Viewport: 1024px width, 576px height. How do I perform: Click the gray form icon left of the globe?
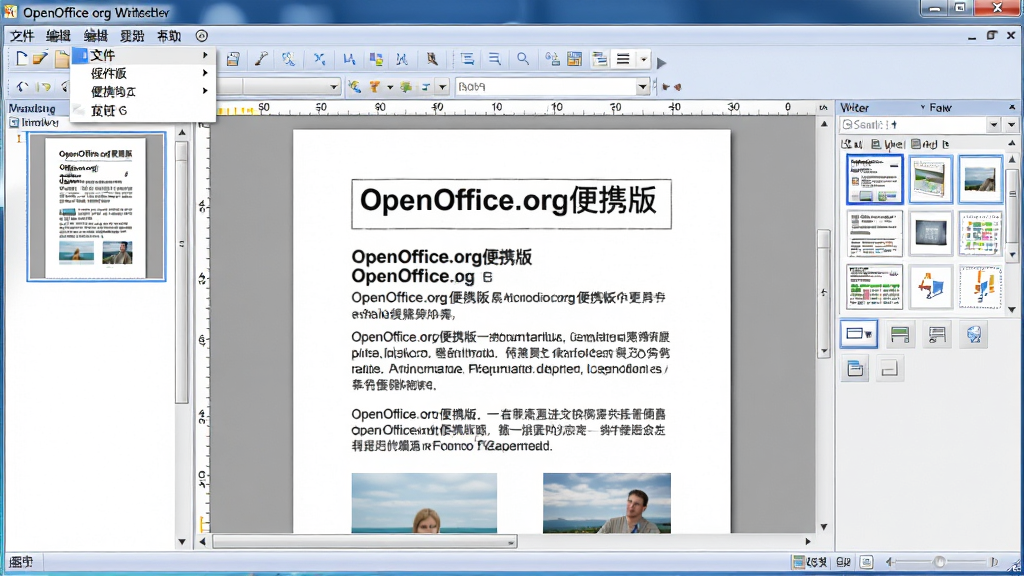(x=937, y=334)
